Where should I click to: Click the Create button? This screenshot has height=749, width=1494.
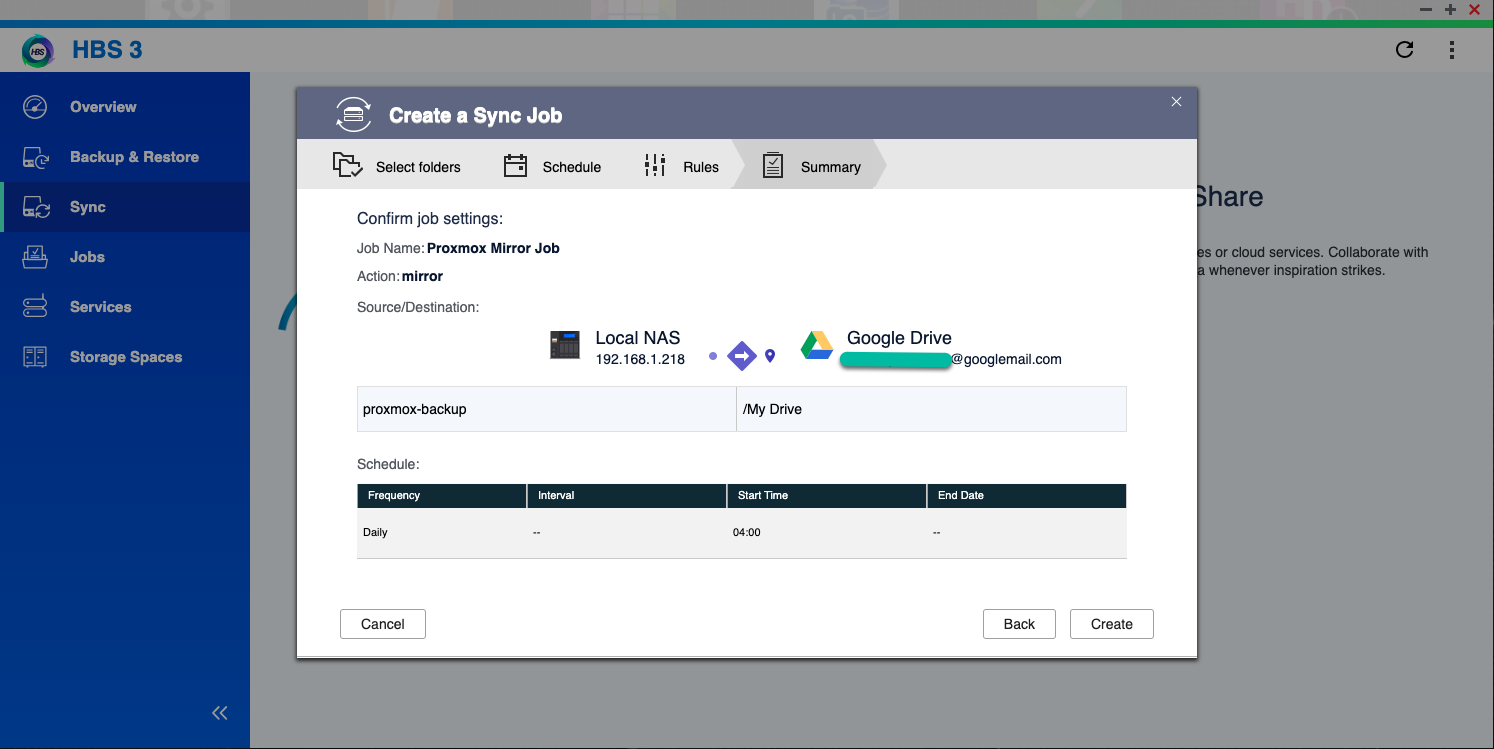click(x=1111, y=623)
